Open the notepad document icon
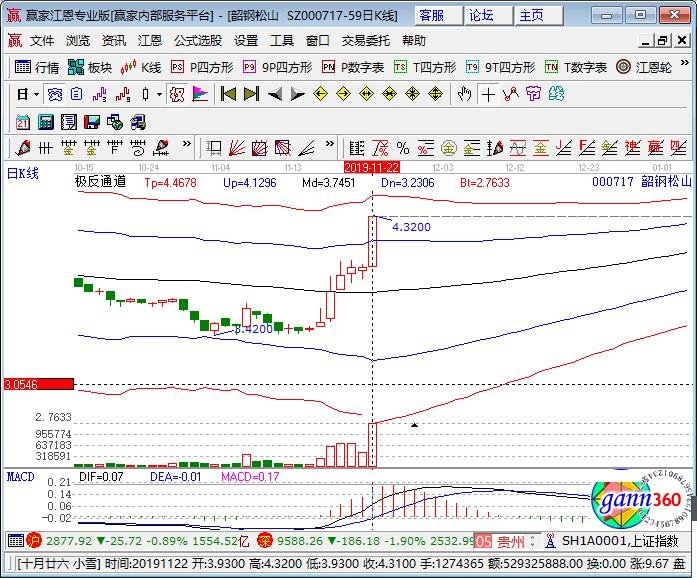This screenshot has height=578, width=697. point(68,122)
